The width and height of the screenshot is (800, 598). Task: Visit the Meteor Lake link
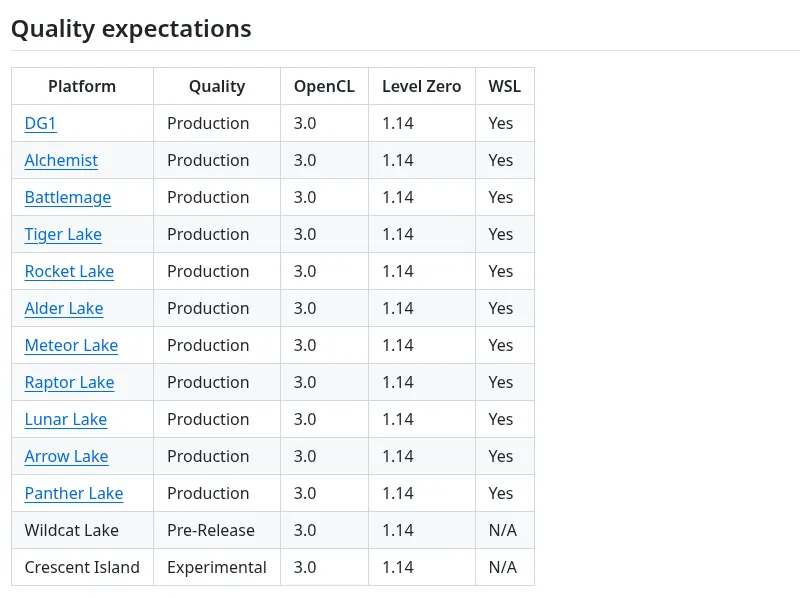[71, 345]
